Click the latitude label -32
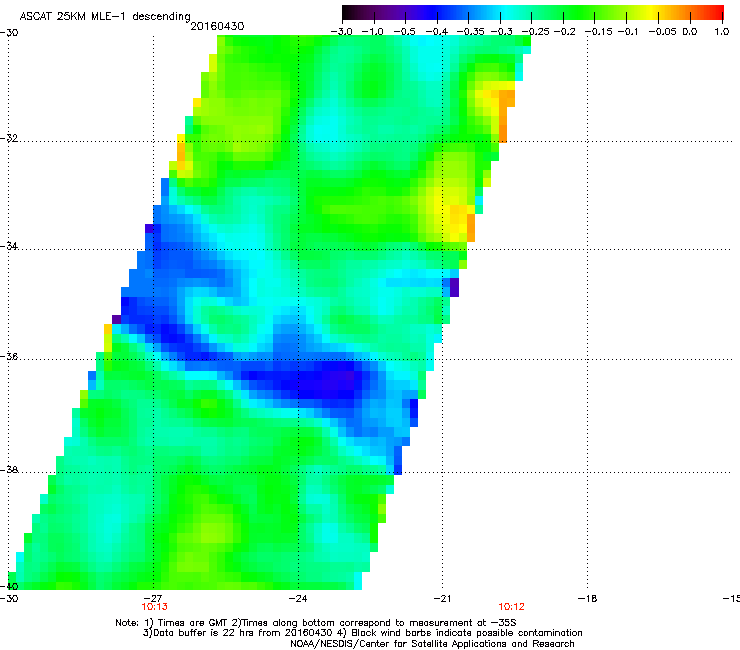This screenshot has height=650, width=740. (x=9, y=138)
